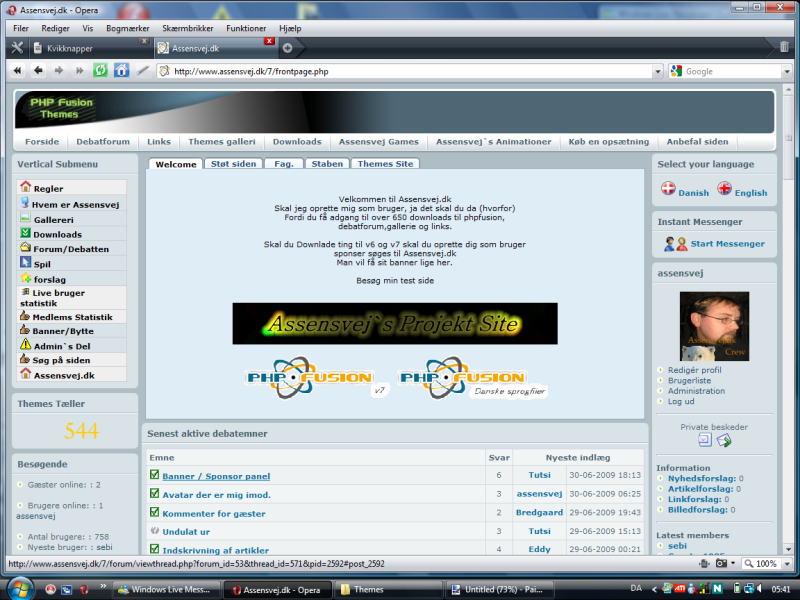Open the Rediger menu
The height and width of the screenshot is (600, 800).
pyautogui.click(x=55, y=29)
